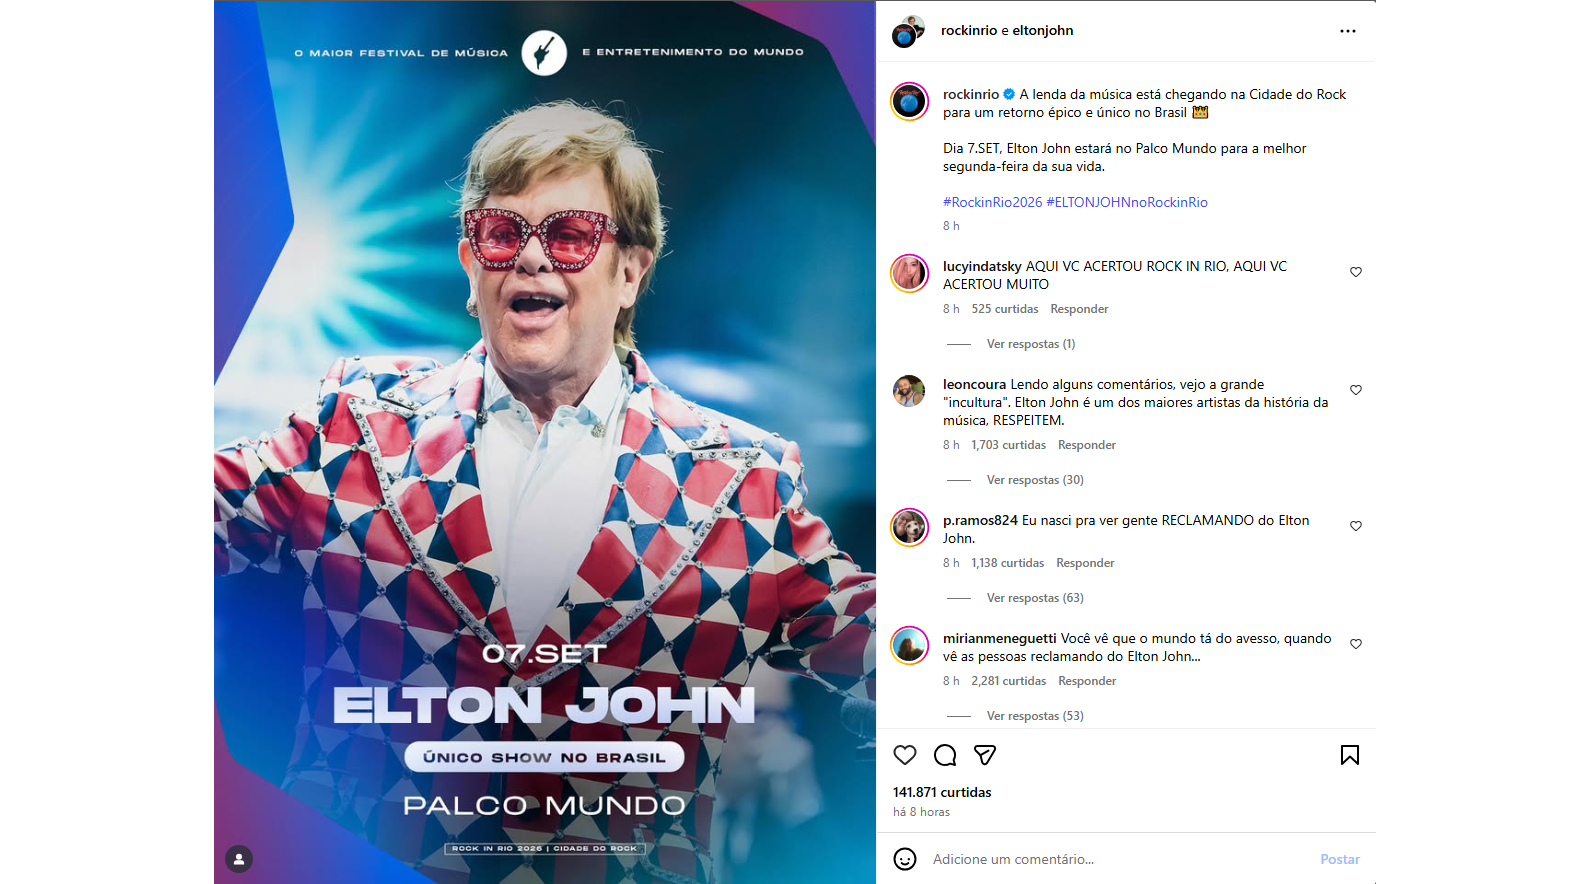Like leoncoura's comment
1591x884 pixels.
(x=1356, y=390)
